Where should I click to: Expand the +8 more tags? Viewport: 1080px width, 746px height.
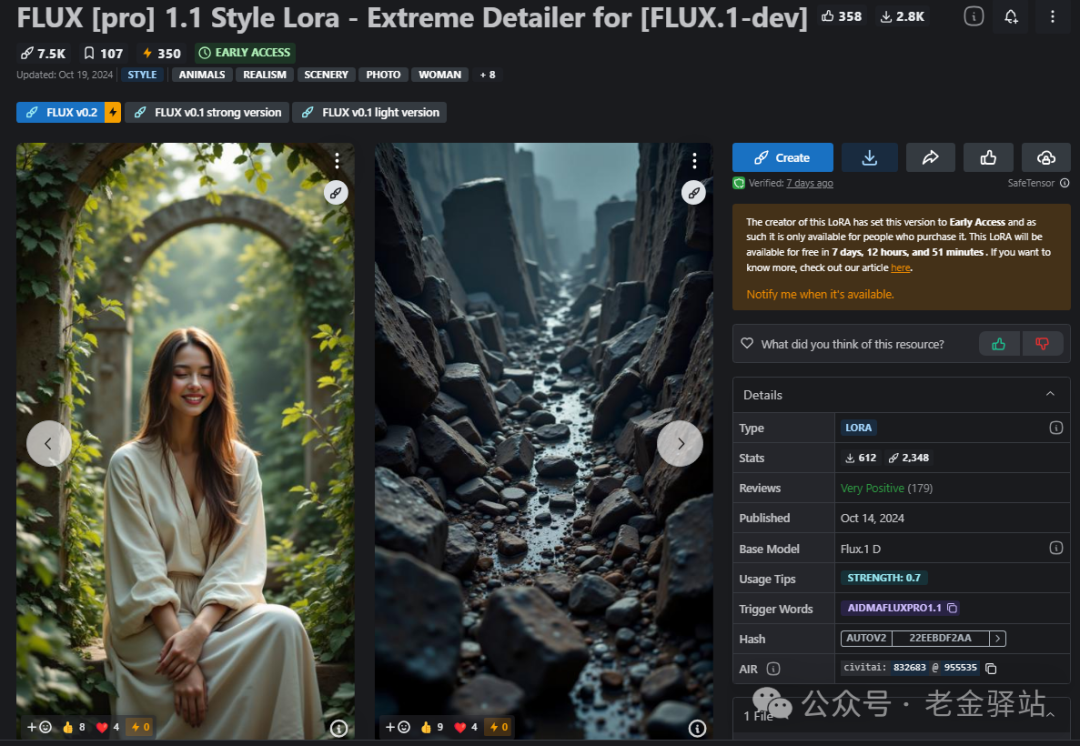488,74
